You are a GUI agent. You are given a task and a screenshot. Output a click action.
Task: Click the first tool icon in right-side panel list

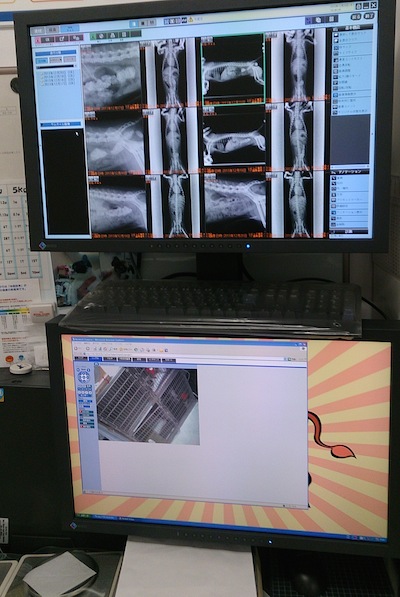click(336, 35)
